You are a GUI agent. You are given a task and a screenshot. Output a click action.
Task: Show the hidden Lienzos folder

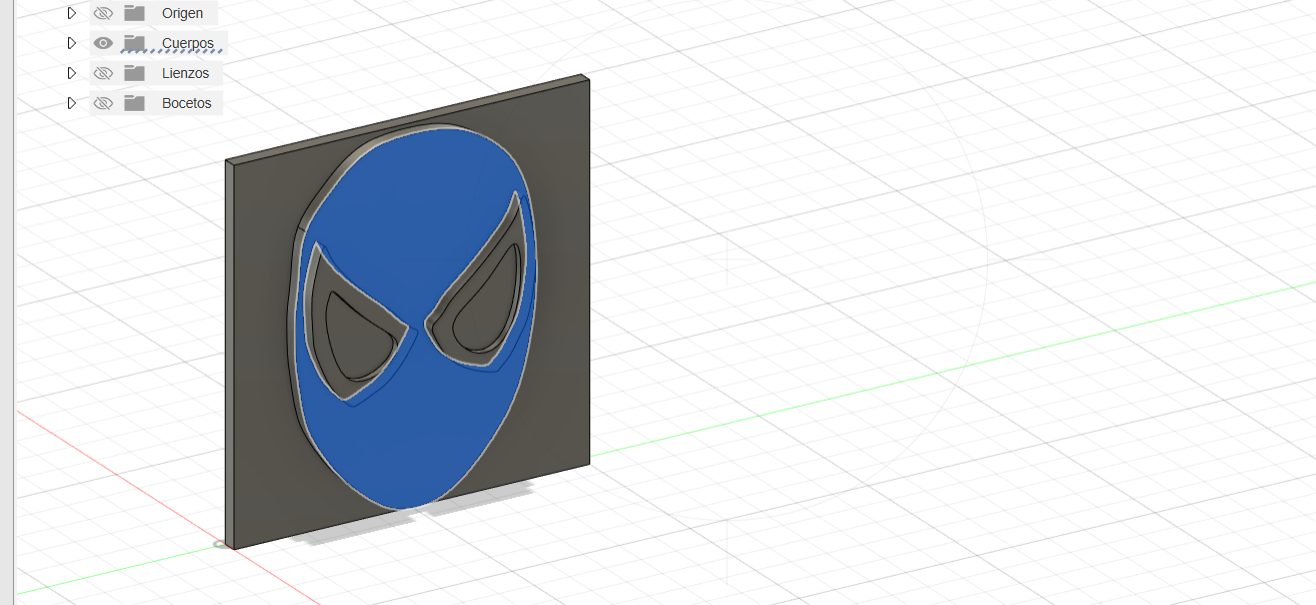102,73
